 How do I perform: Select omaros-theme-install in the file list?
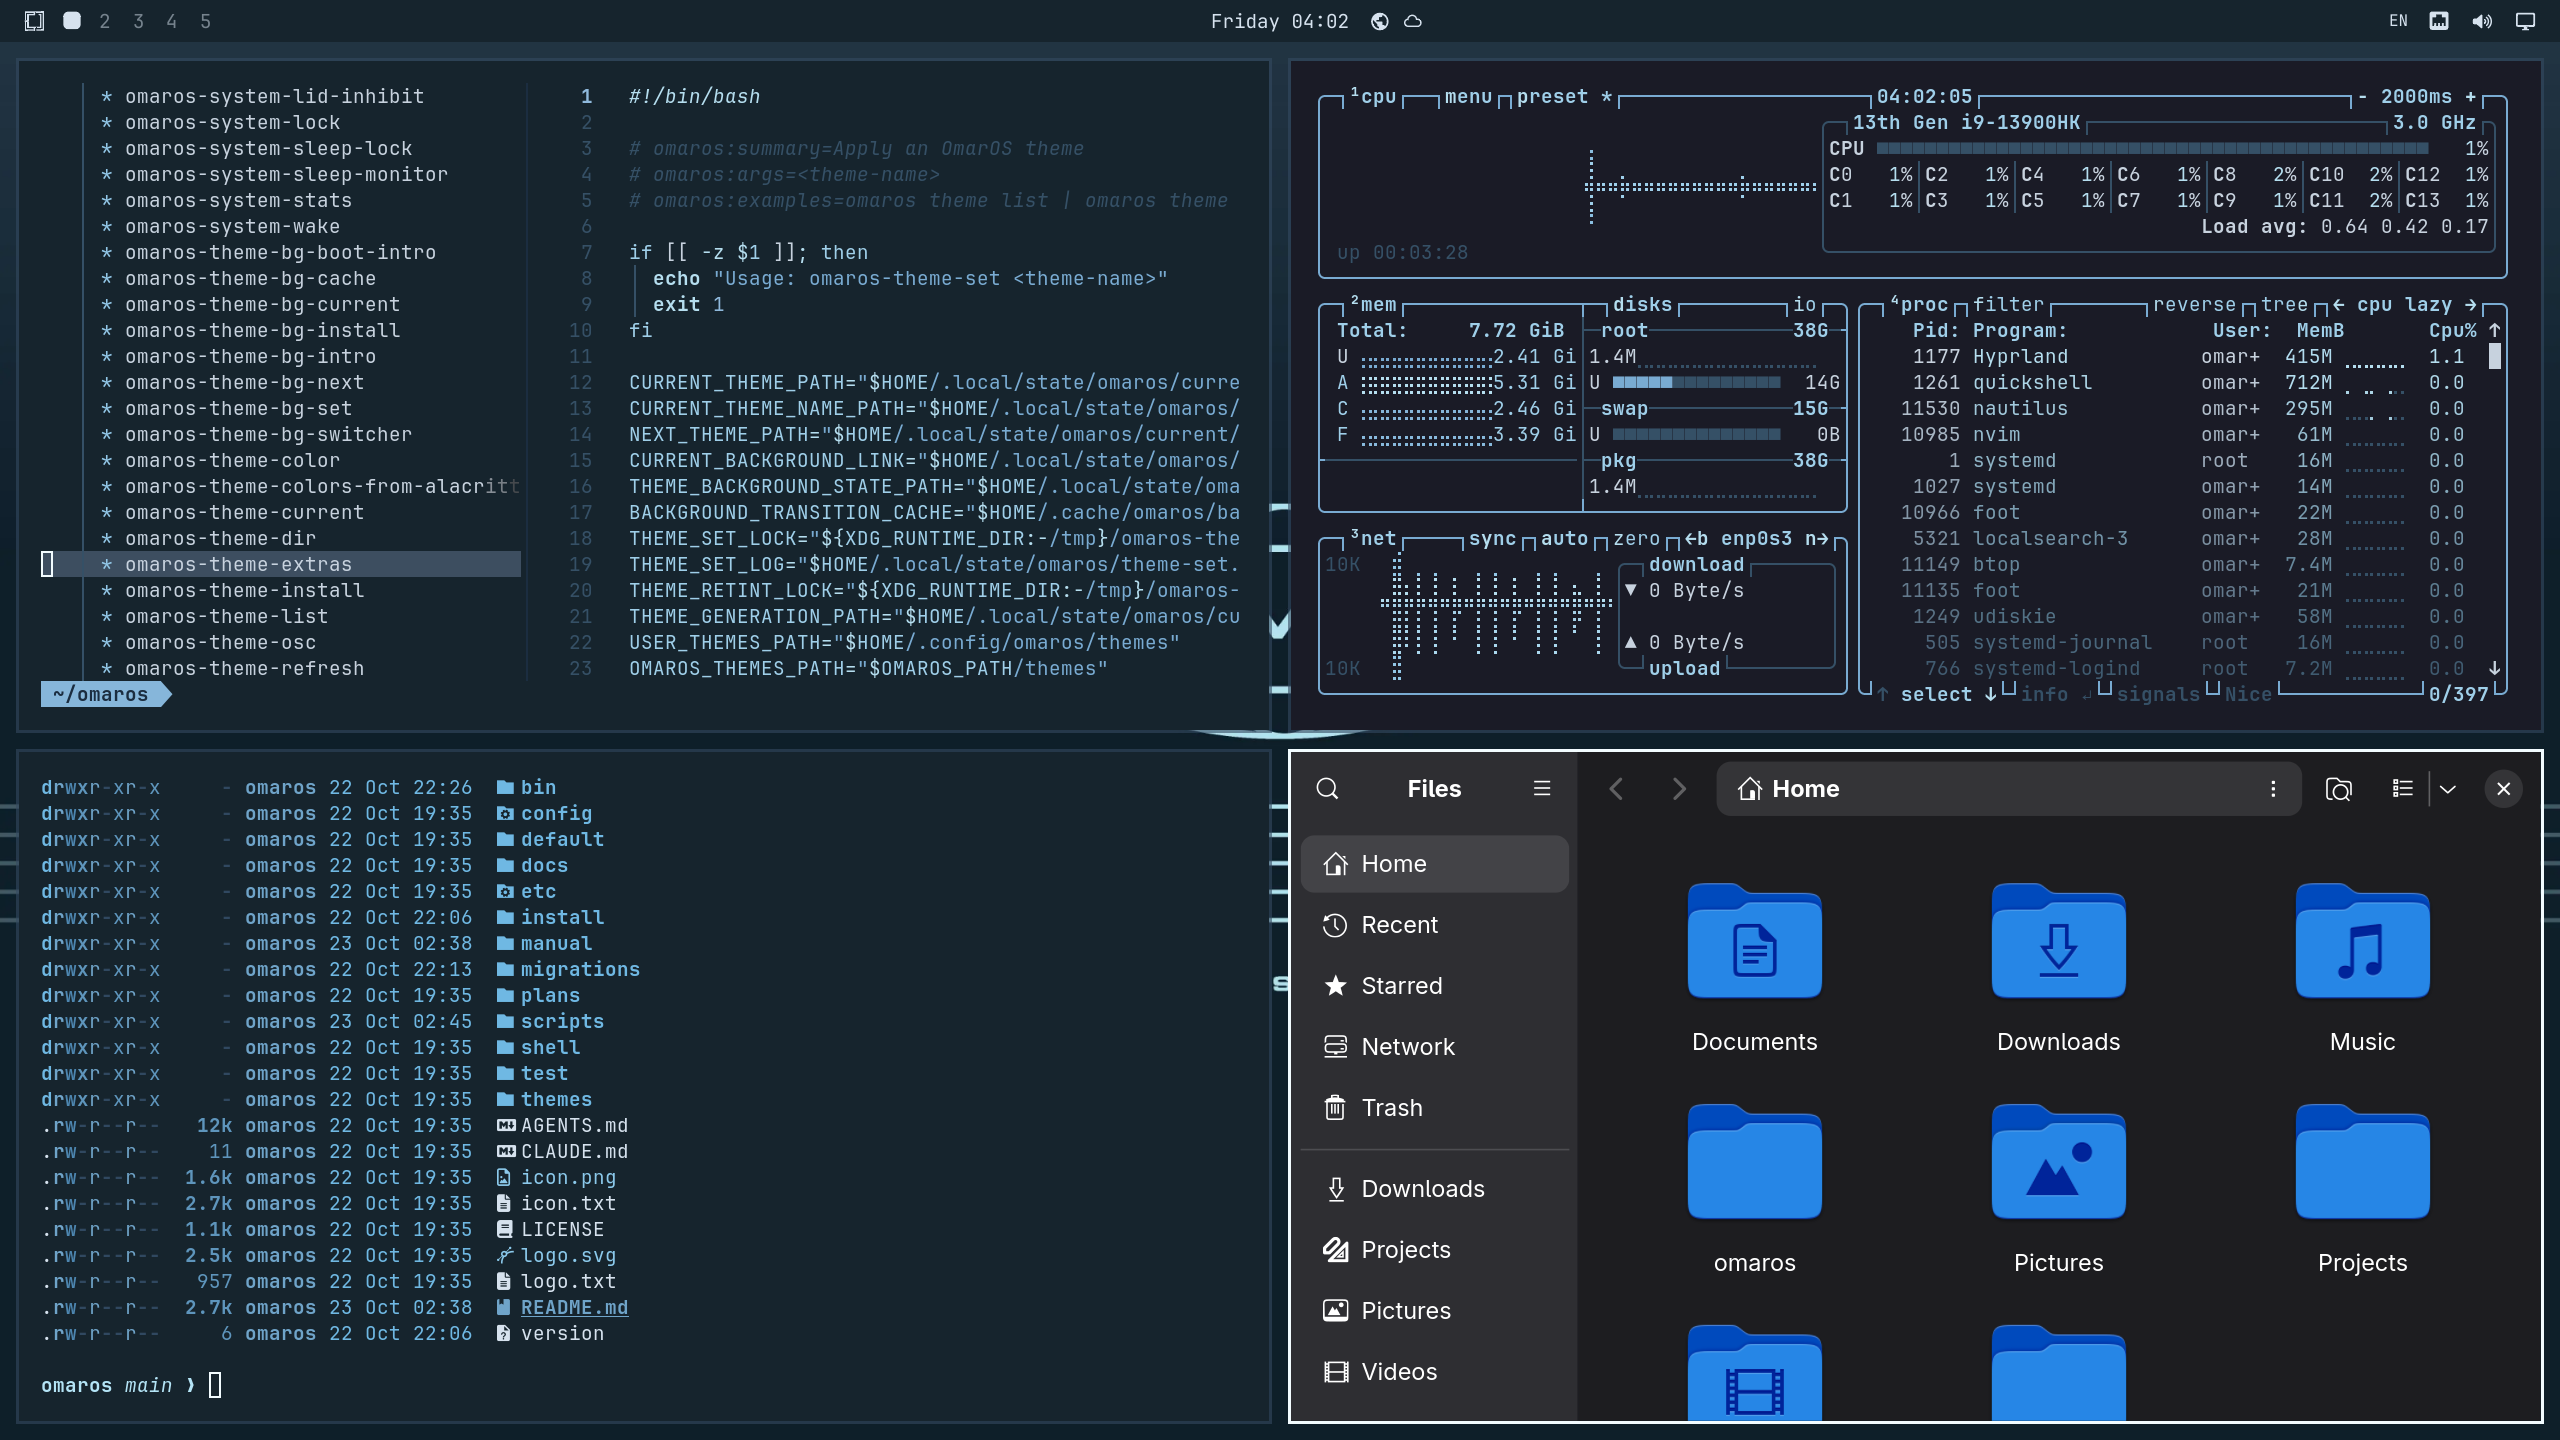tap(244, 591)
